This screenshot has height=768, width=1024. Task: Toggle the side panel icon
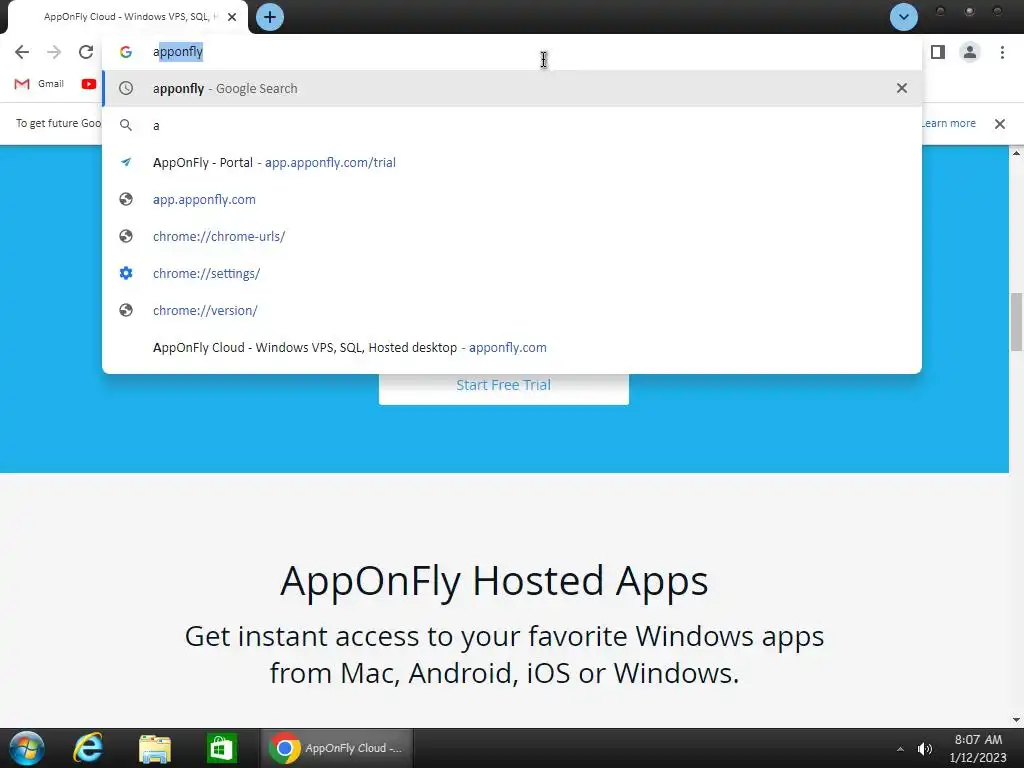point(938,52)
